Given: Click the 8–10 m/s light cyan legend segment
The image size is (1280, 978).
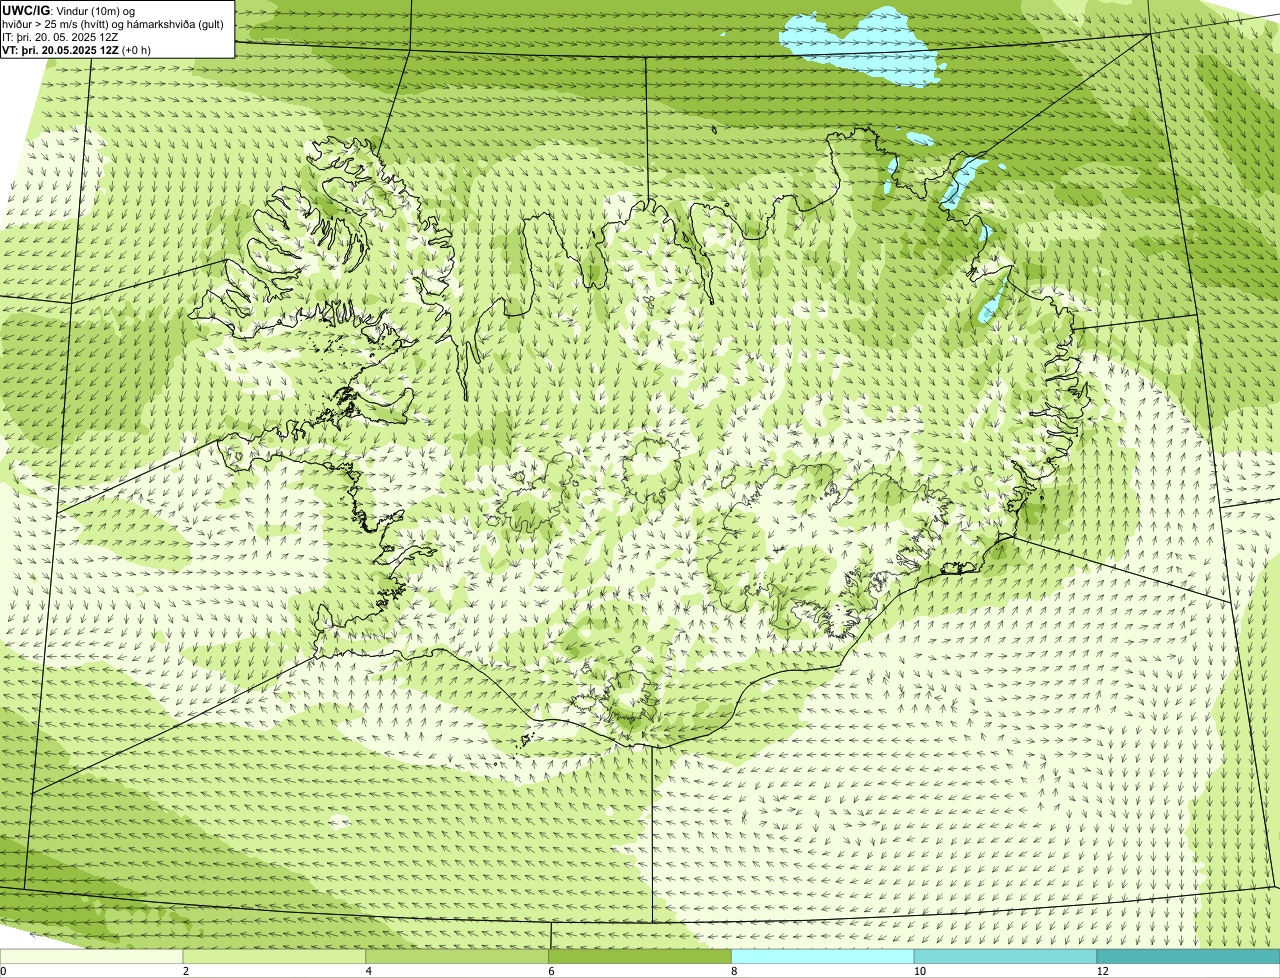Looking at the screenshot, I should (x=824, y=956).
